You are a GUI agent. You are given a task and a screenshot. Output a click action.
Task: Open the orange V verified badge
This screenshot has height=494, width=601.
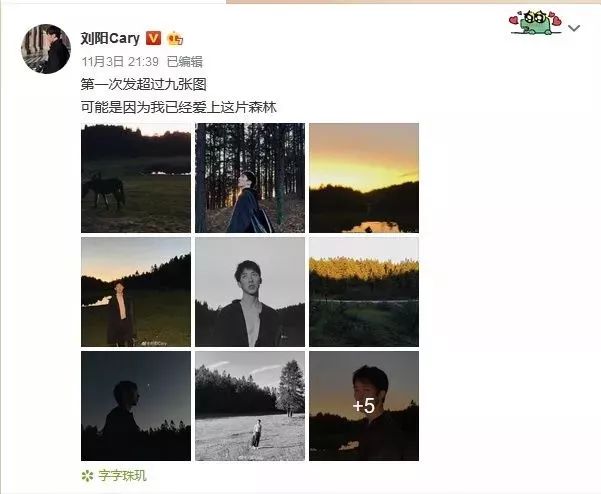[x=153, y=38]
